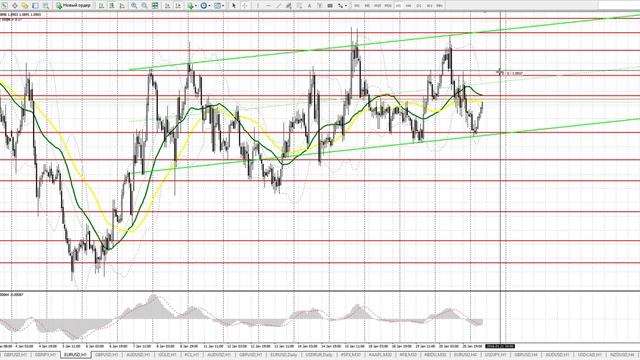Expand the Indicators dropdown arrow

click(x=196, y=5)
